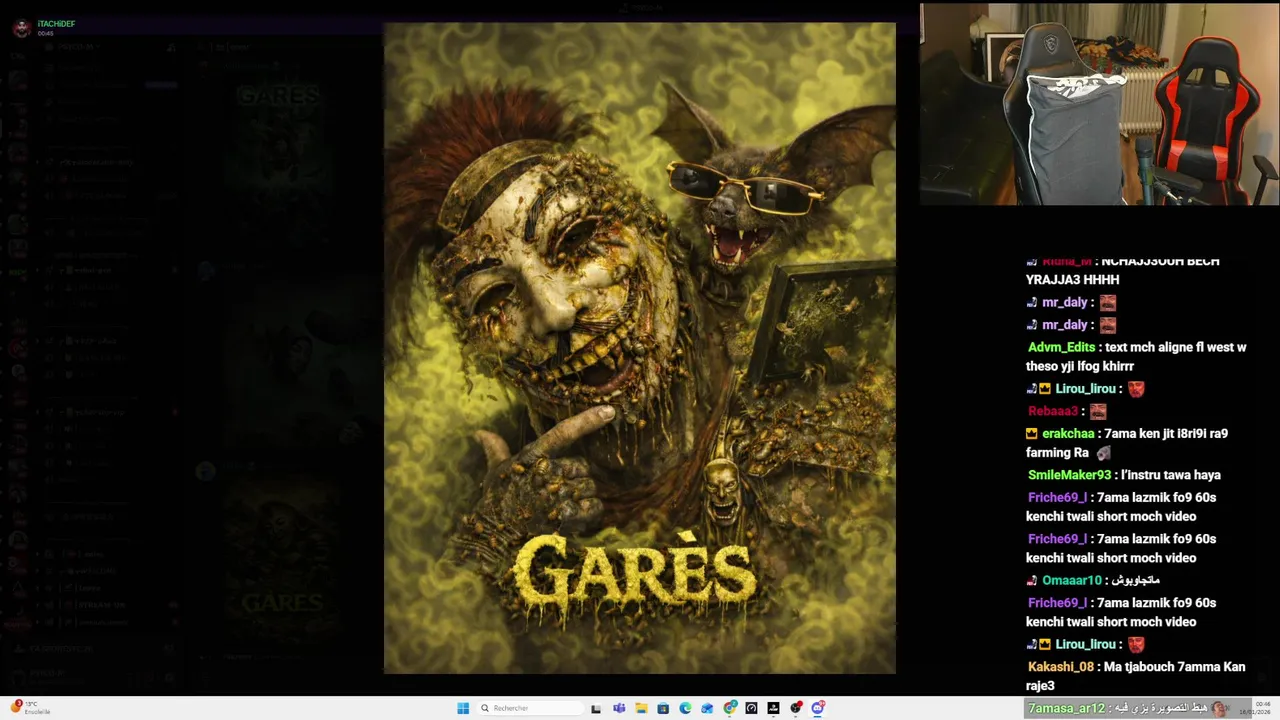1280x720 pixels.
Task: Open the weather widget showing 13°C
Action: (x=30, y=707)
